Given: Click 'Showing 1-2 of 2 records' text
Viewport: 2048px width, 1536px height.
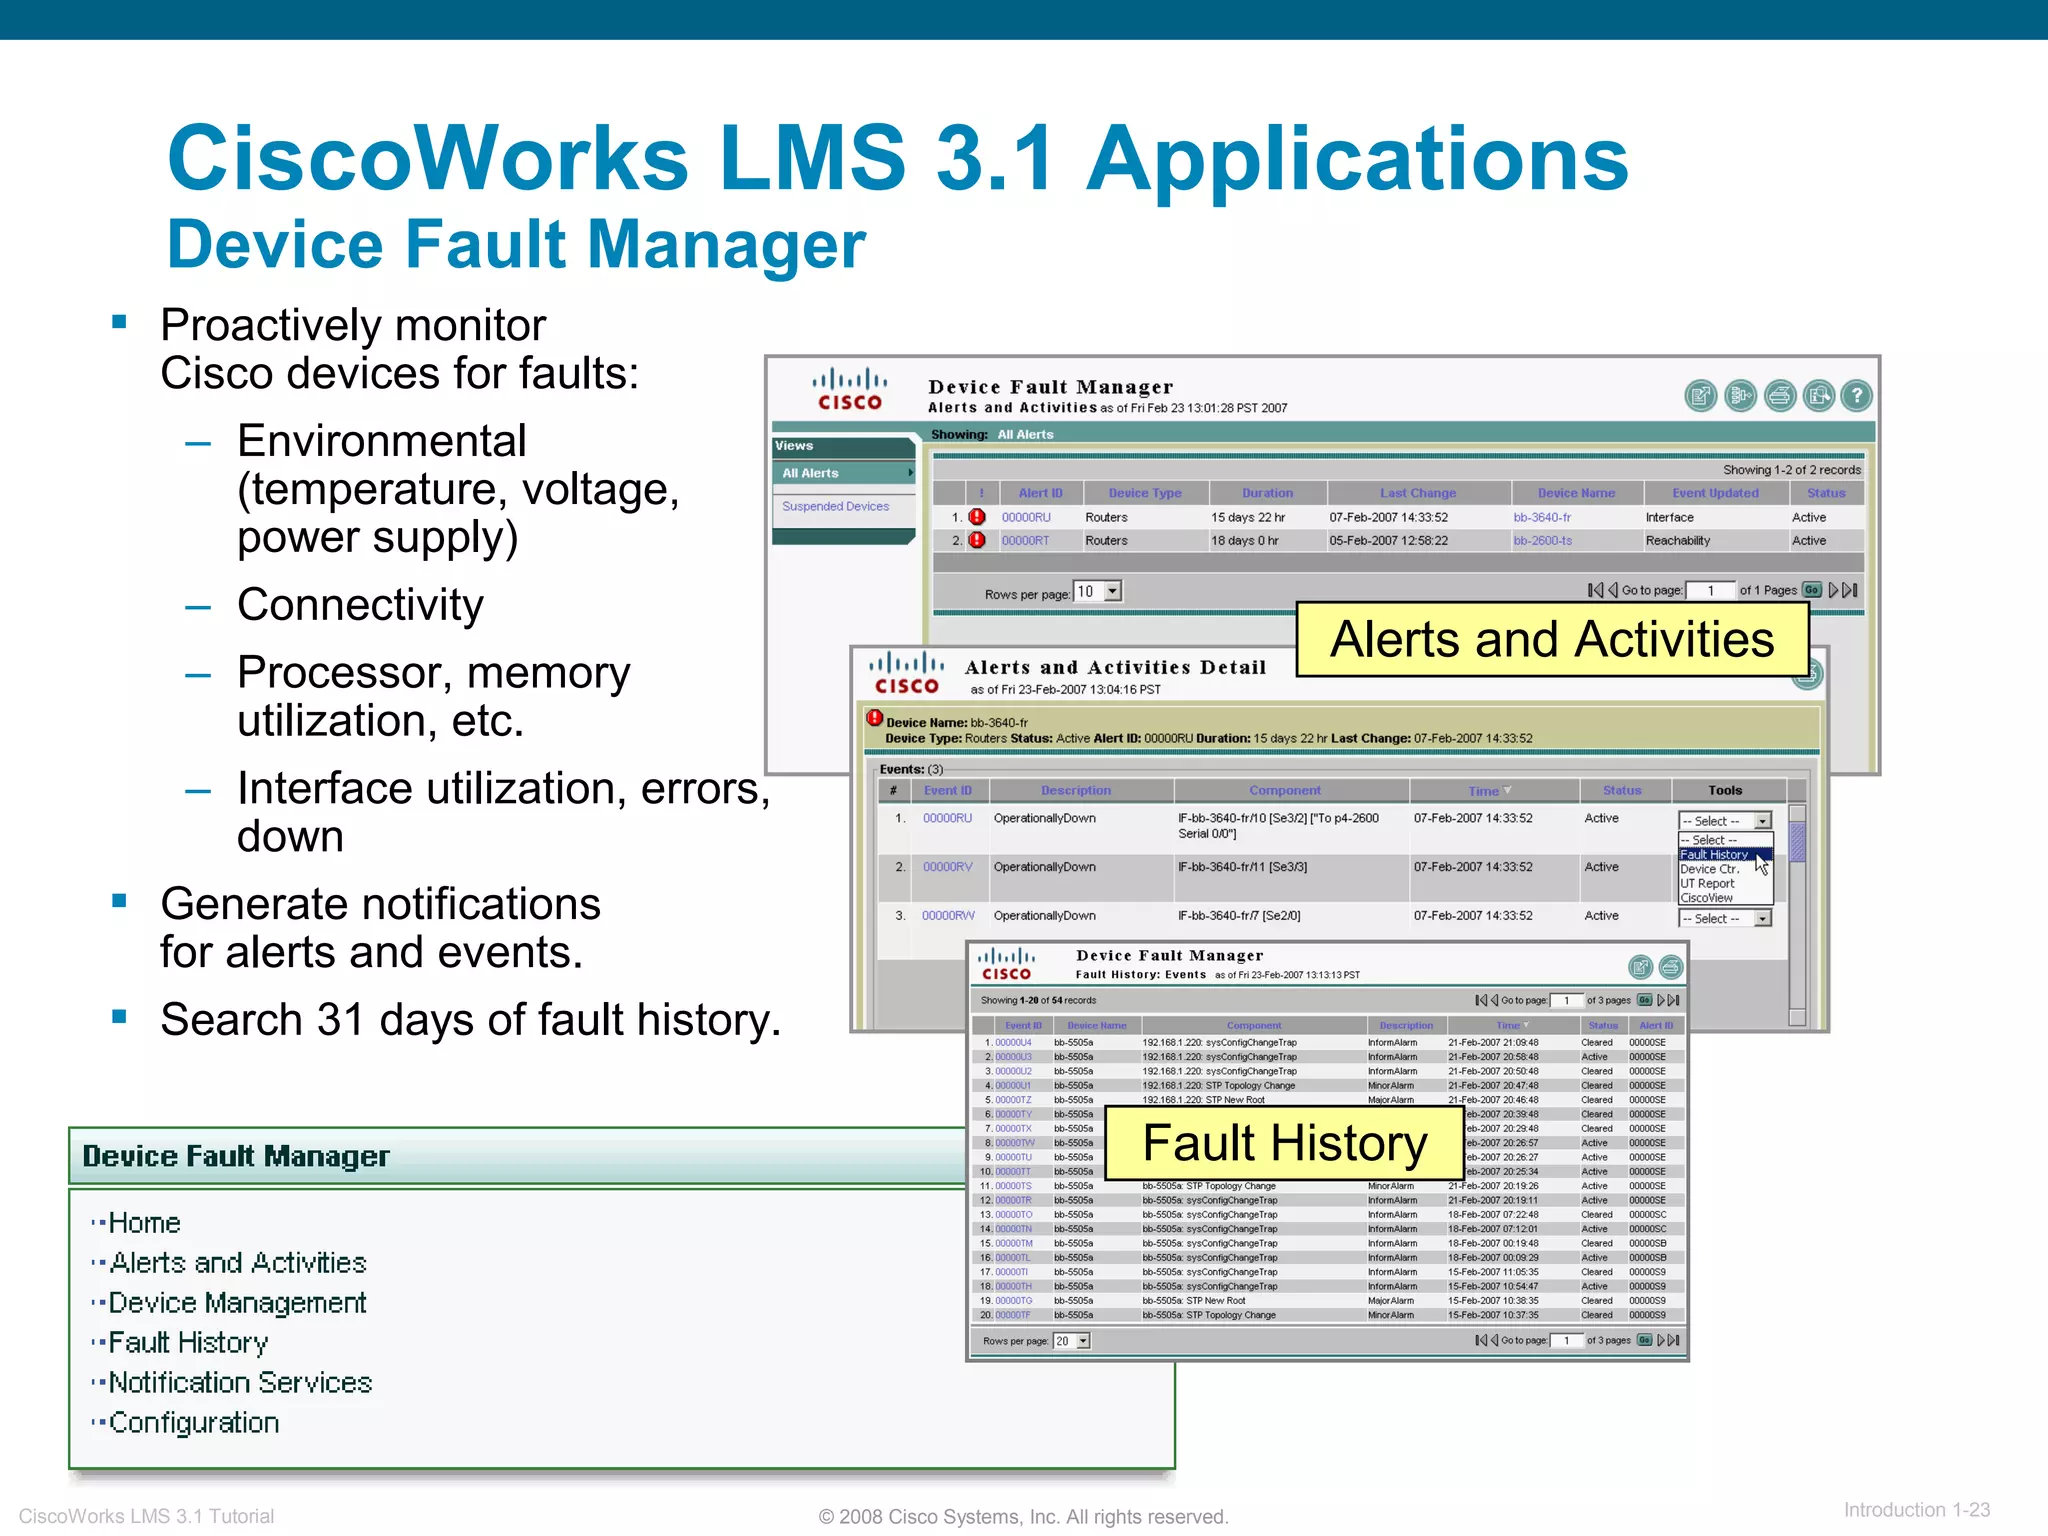Looking at the screenshot, I should (x=1792, y=470).
